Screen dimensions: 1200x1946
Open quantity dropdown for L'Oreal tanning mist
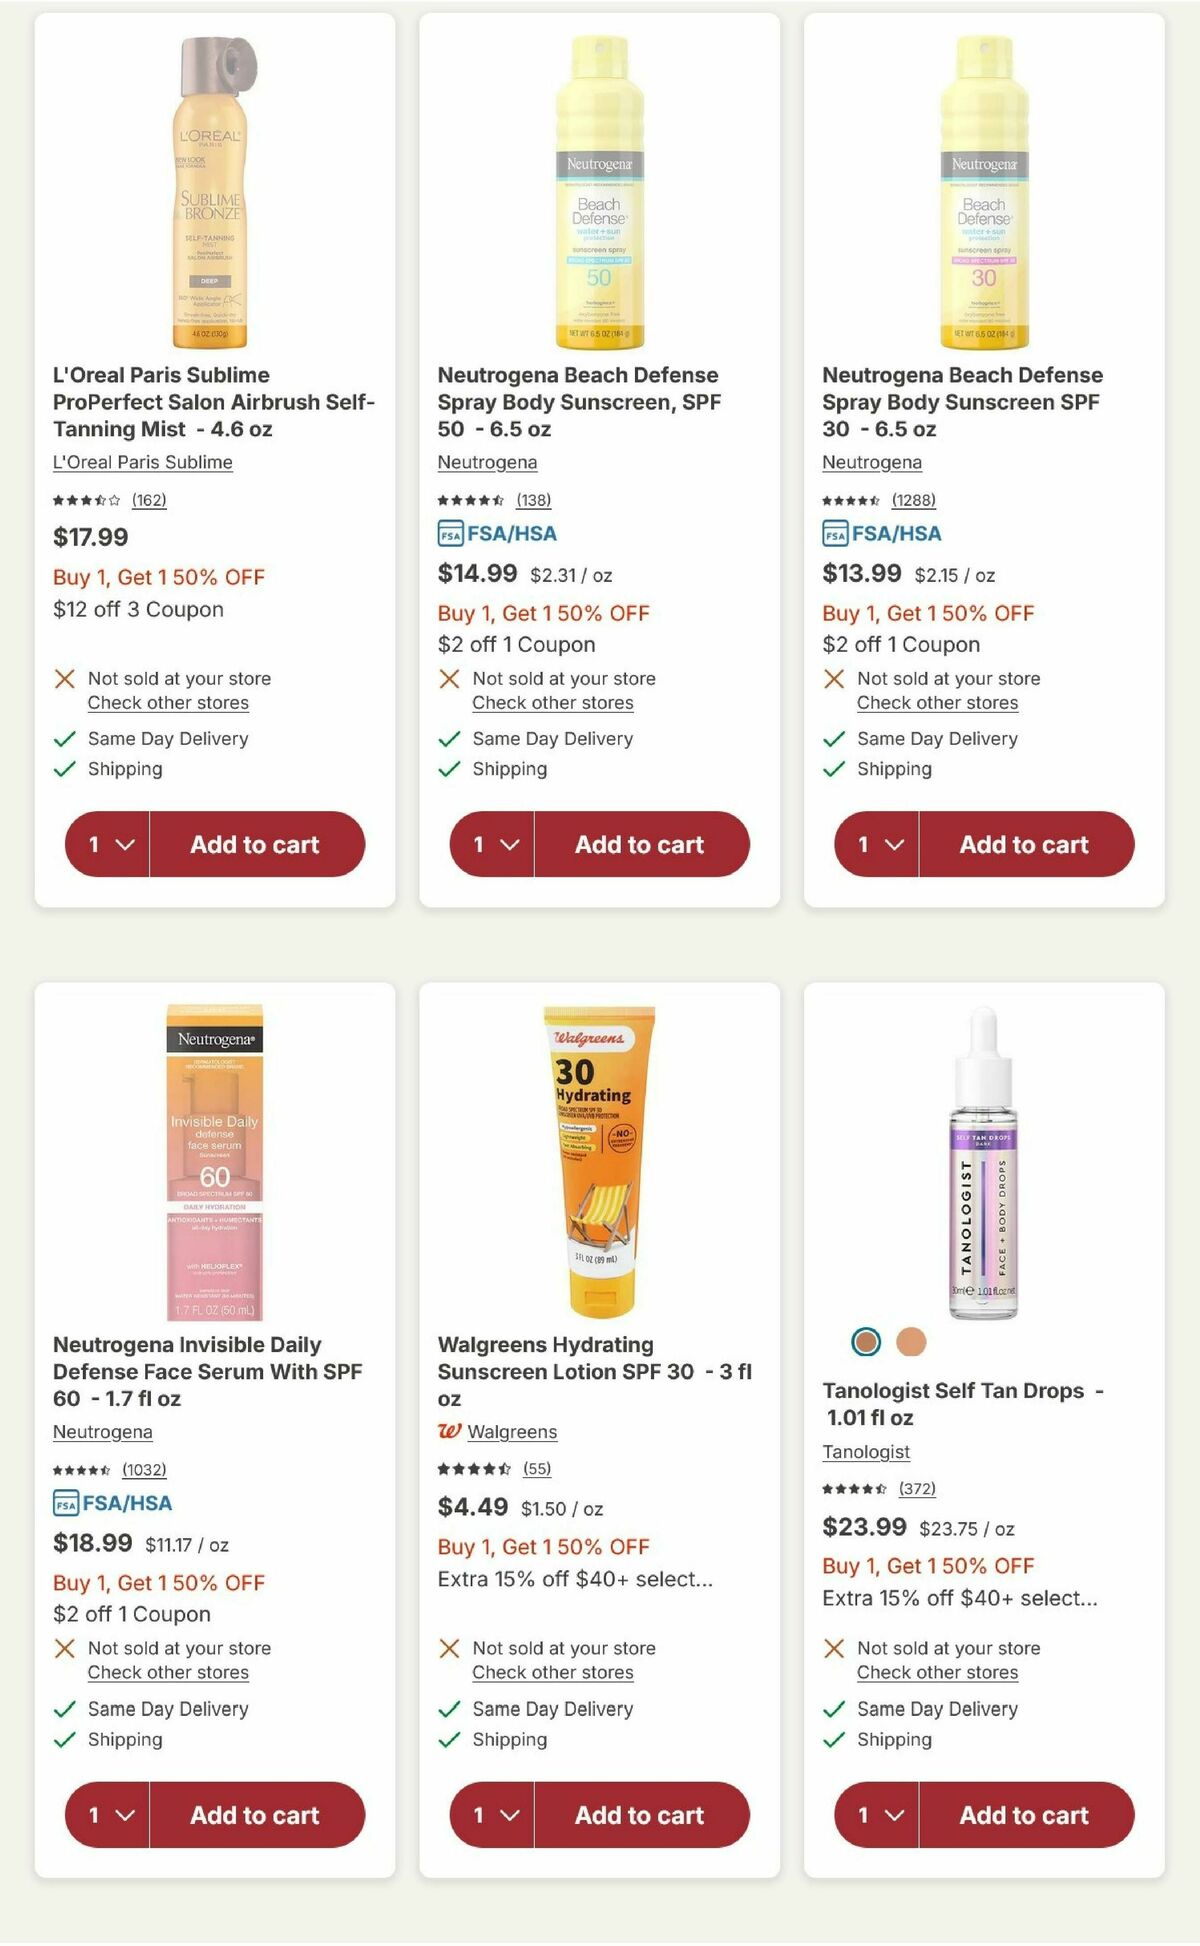(105, 844)
